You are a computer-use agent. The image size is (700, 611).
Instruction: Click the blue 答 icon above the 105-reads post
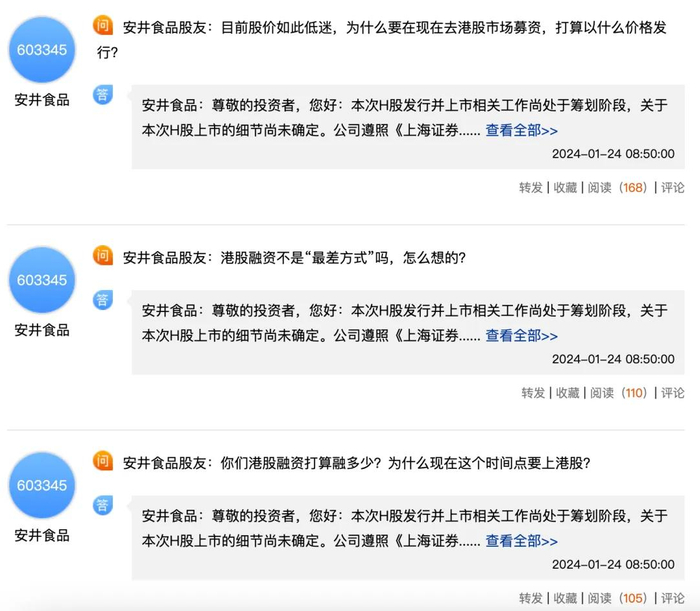click(103, 505)
